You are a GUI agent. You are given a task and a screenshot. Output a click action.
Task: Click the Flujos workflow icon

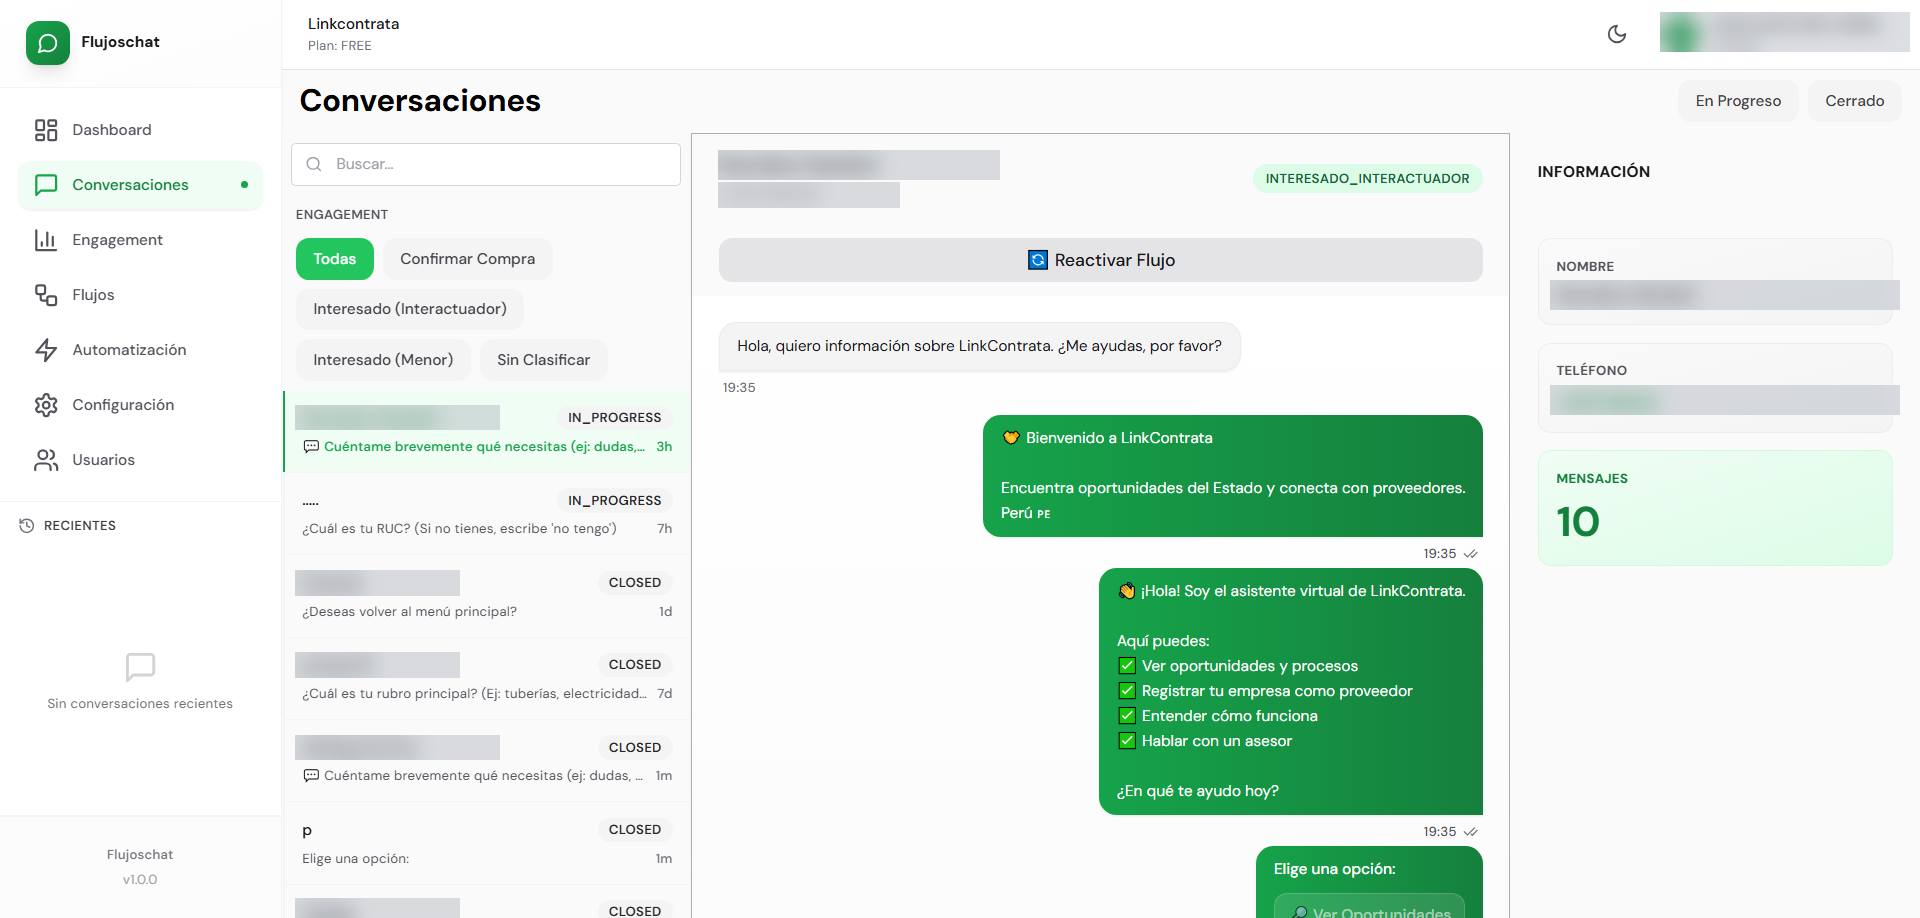(x=46, y=295)
